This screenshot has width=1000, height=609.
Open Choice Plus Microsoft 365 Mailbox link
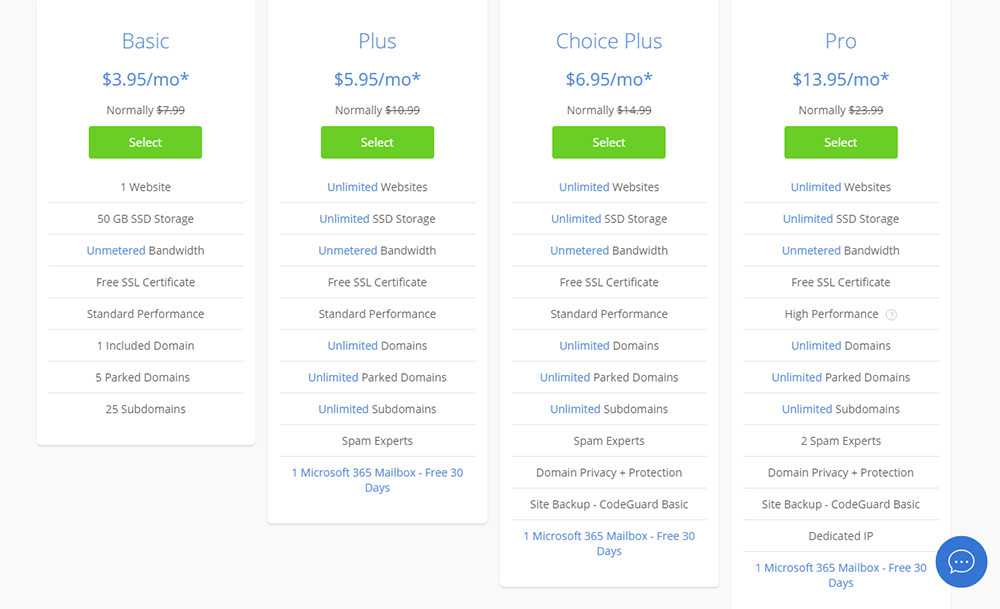(608, 543)
